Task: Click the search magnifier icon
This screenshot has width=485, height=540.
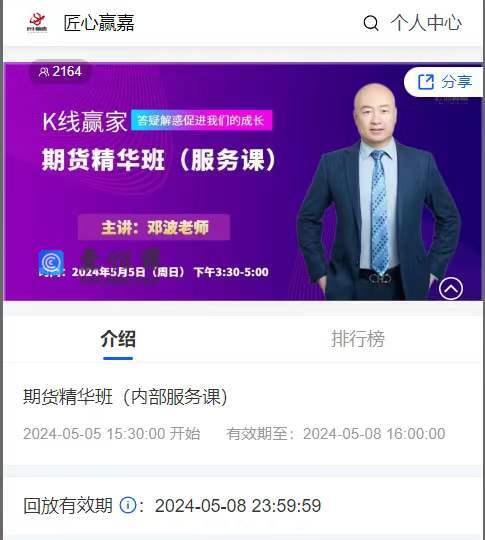Action: pyautogui.click(x=371, y=23)
